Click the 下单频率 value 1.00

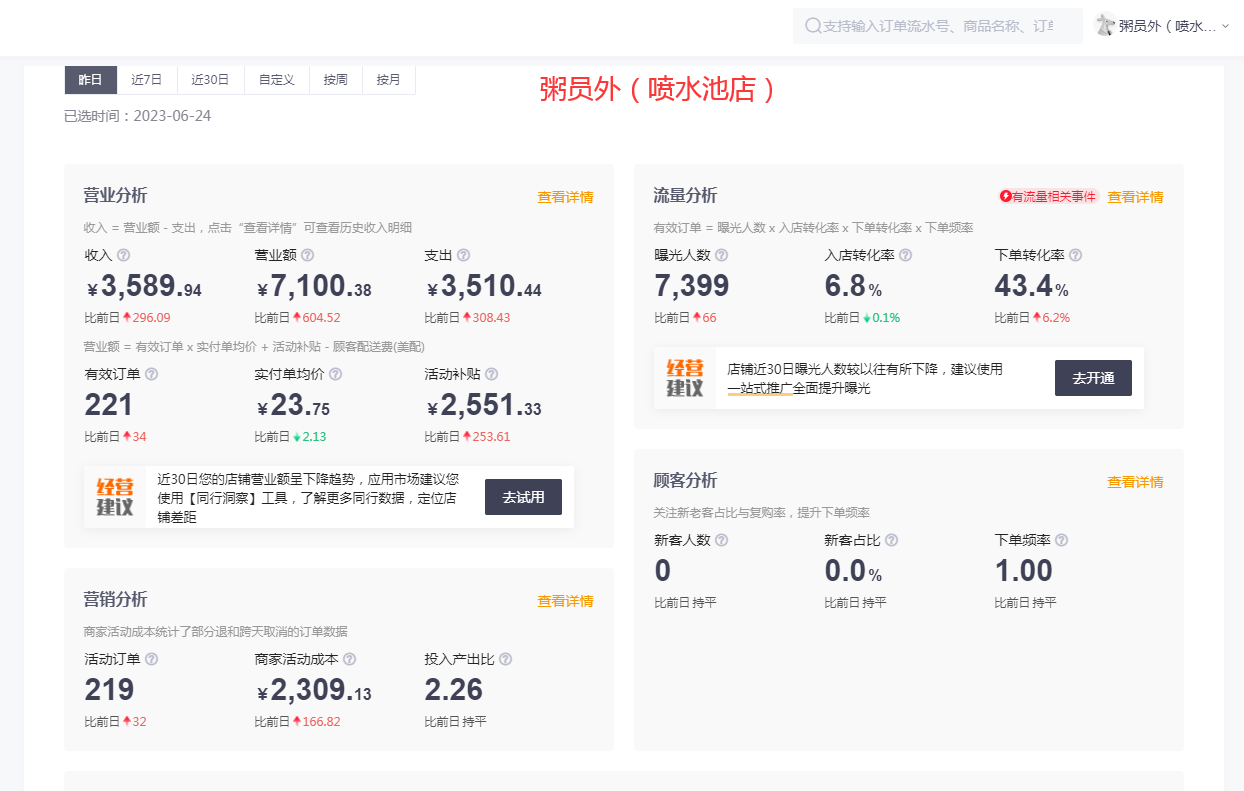(x=1024, y=571)
